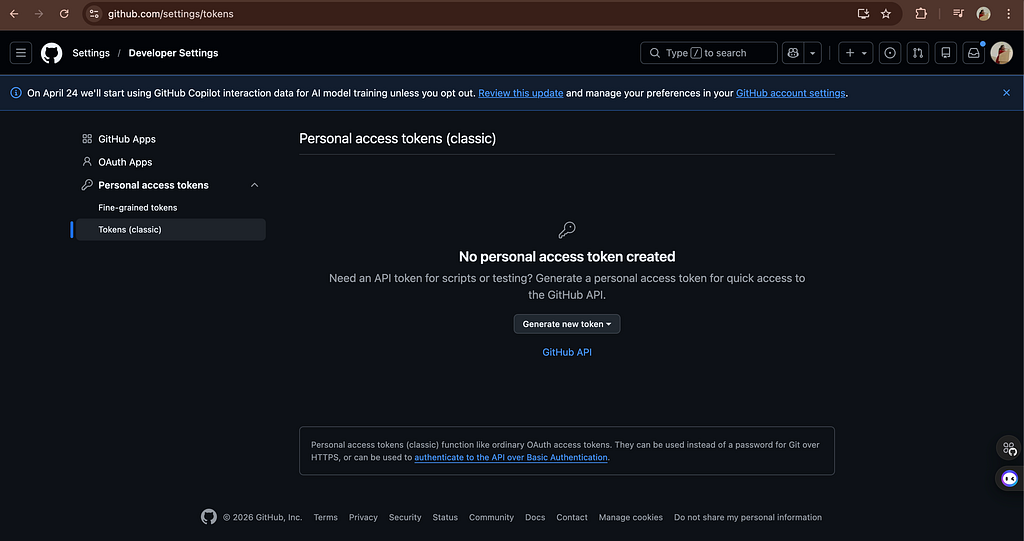
Task: Open Docs footer link
Action: [535, 517]
